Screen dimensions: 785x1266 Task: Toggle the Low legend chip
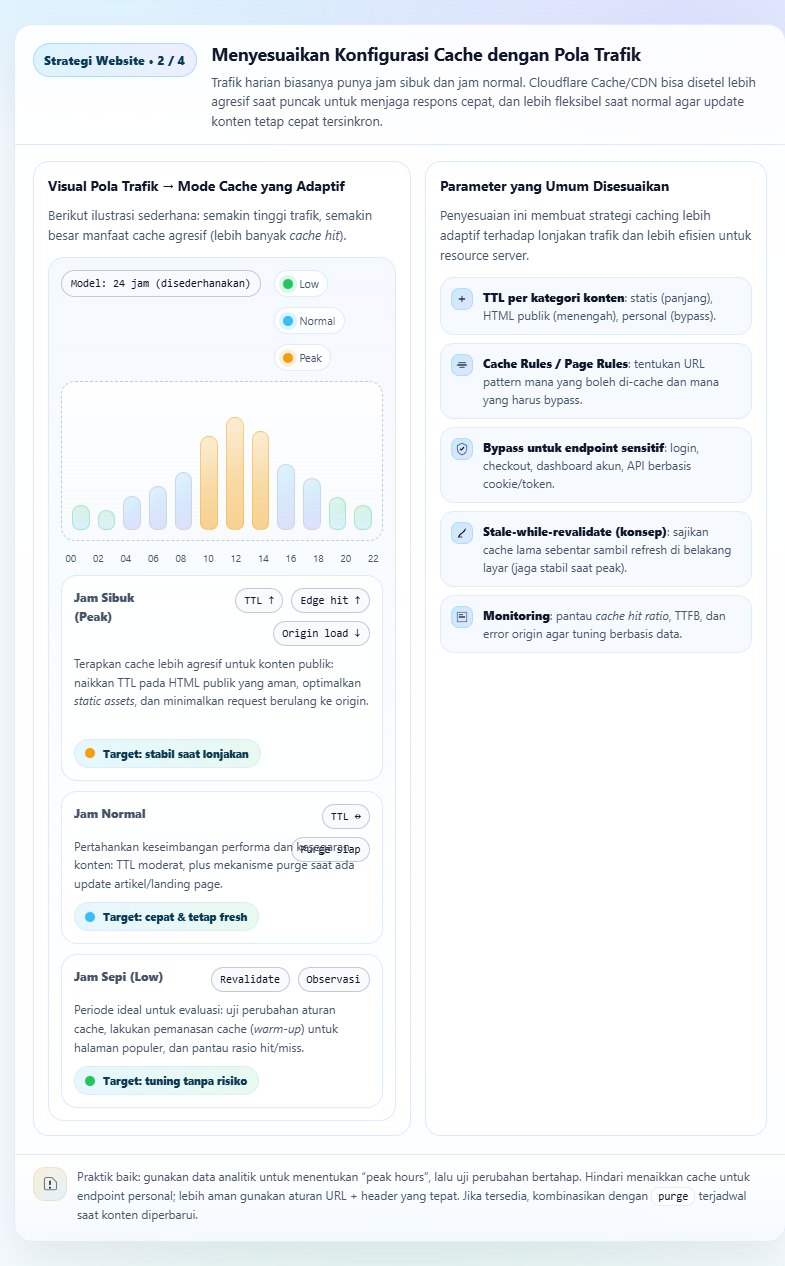(301, 284)
